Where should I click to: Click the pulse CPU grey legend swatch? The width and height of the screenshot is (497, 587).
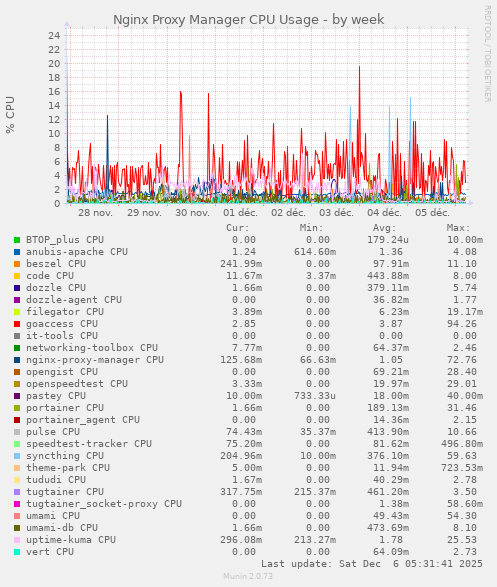(17, 432)
